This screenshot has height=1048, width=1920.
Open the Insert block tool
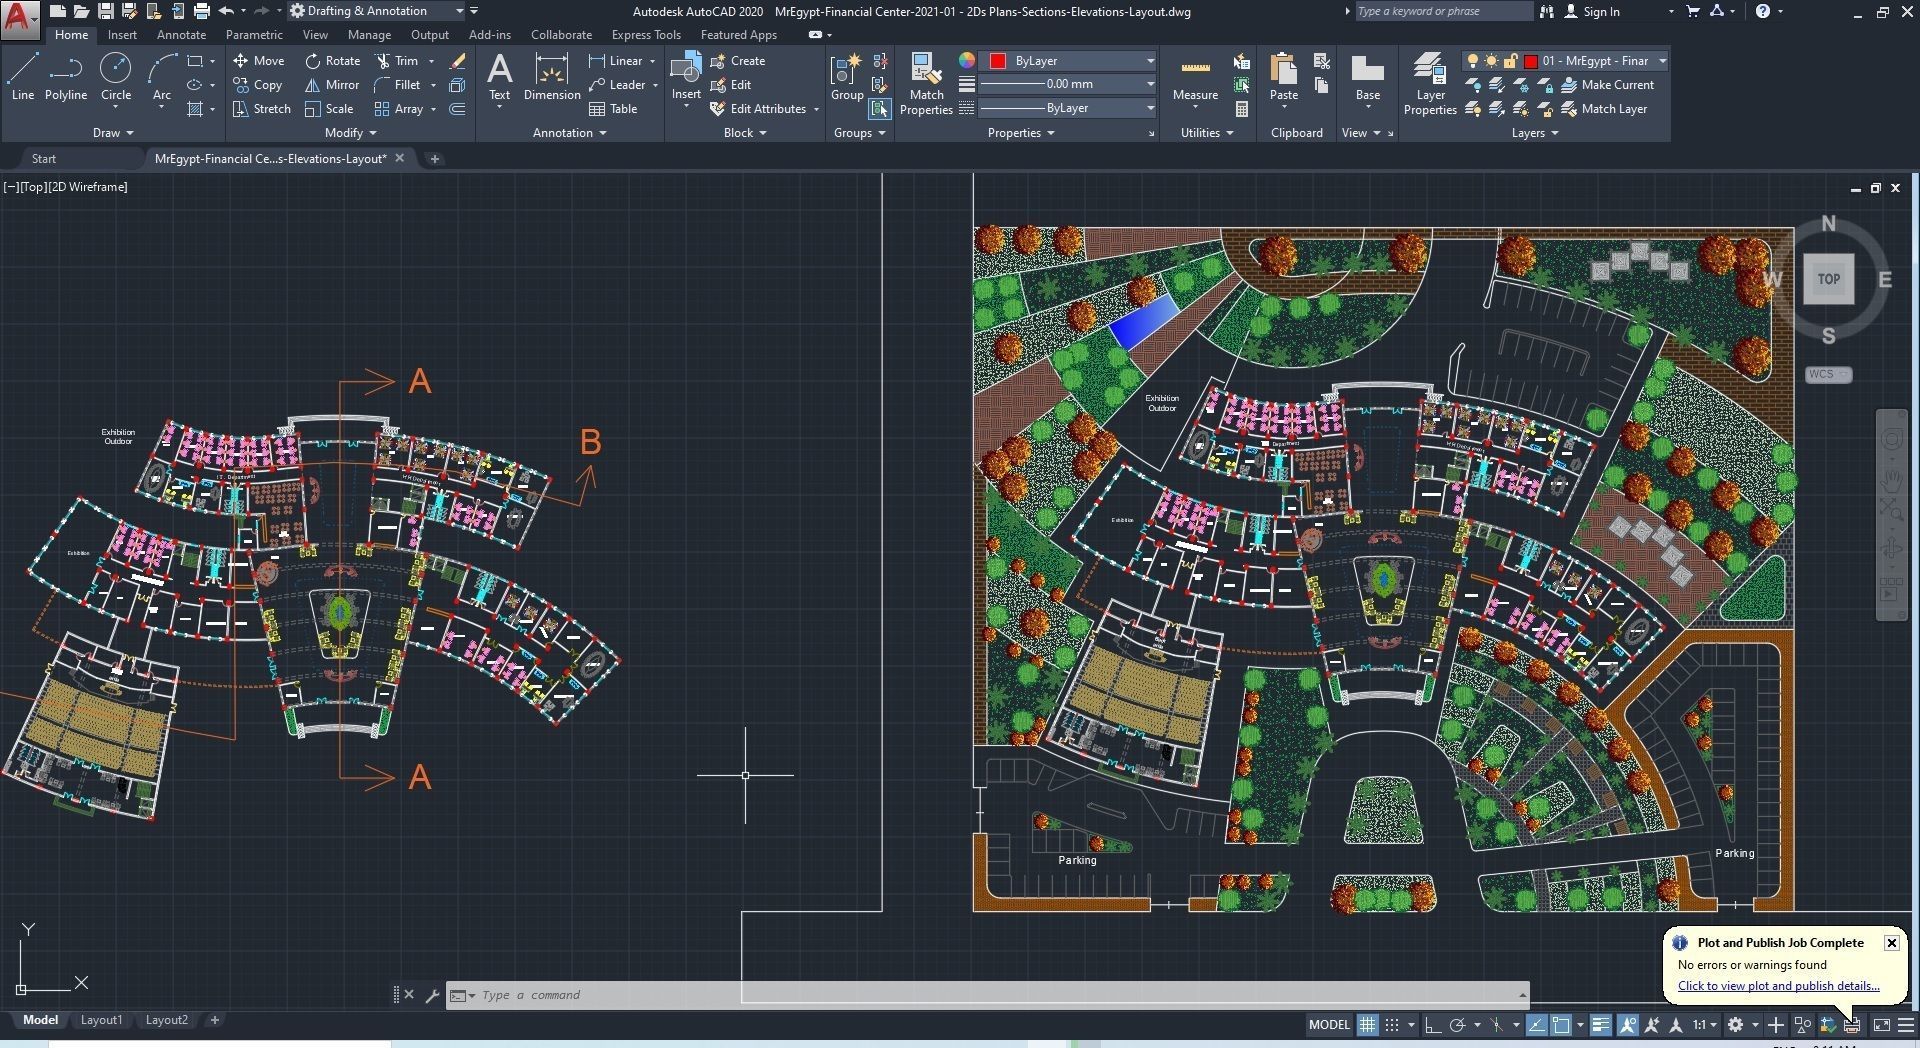tap(686, 77)
